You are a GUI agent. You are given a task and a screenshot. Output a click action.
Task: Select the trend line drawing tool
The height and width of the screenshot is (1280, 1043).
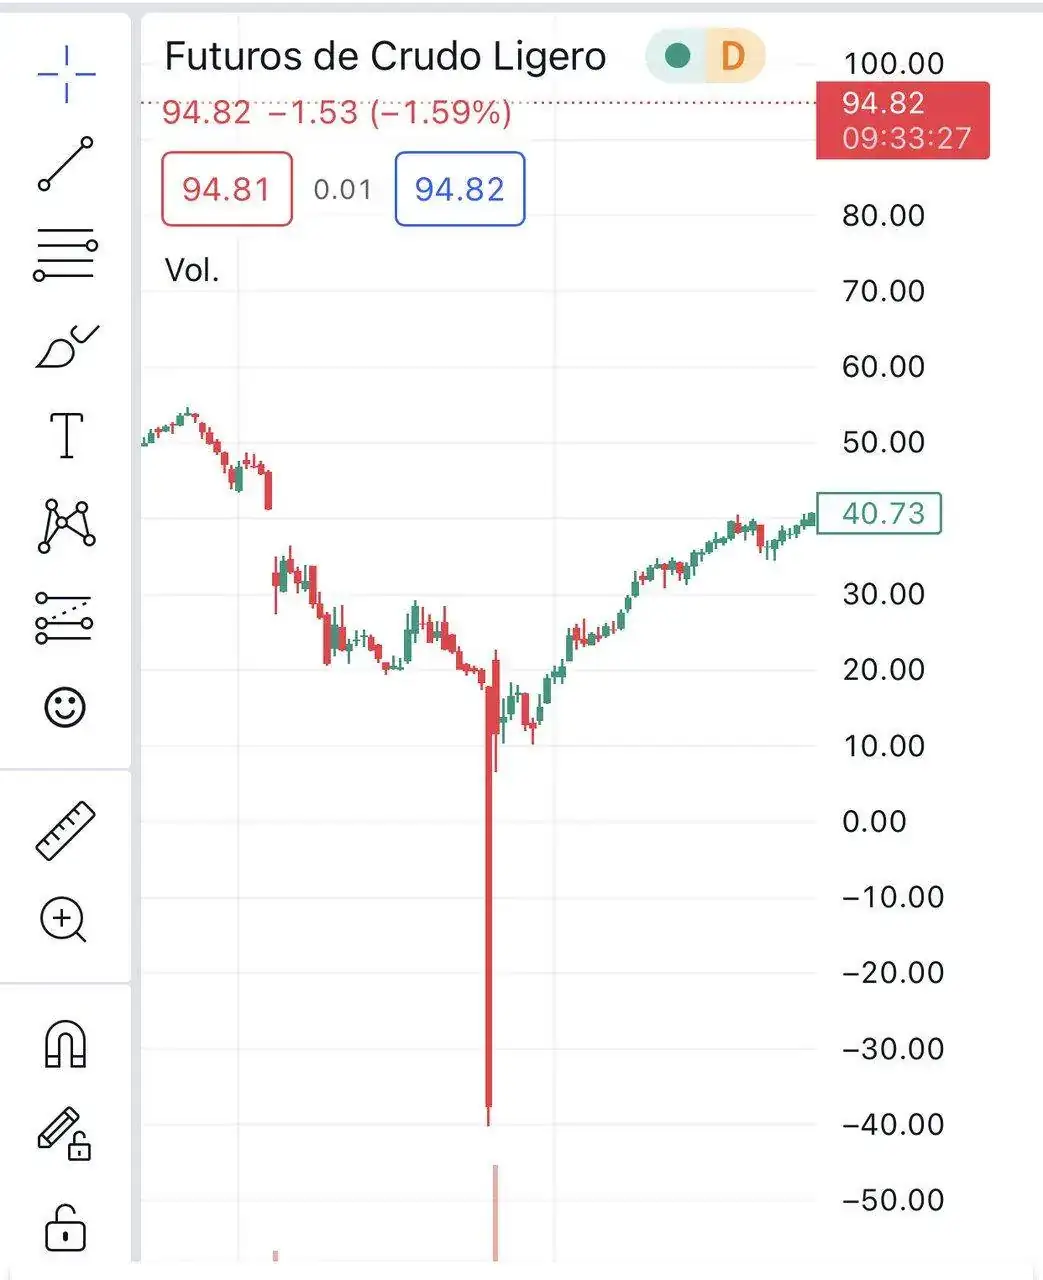[x=66, y=164]
